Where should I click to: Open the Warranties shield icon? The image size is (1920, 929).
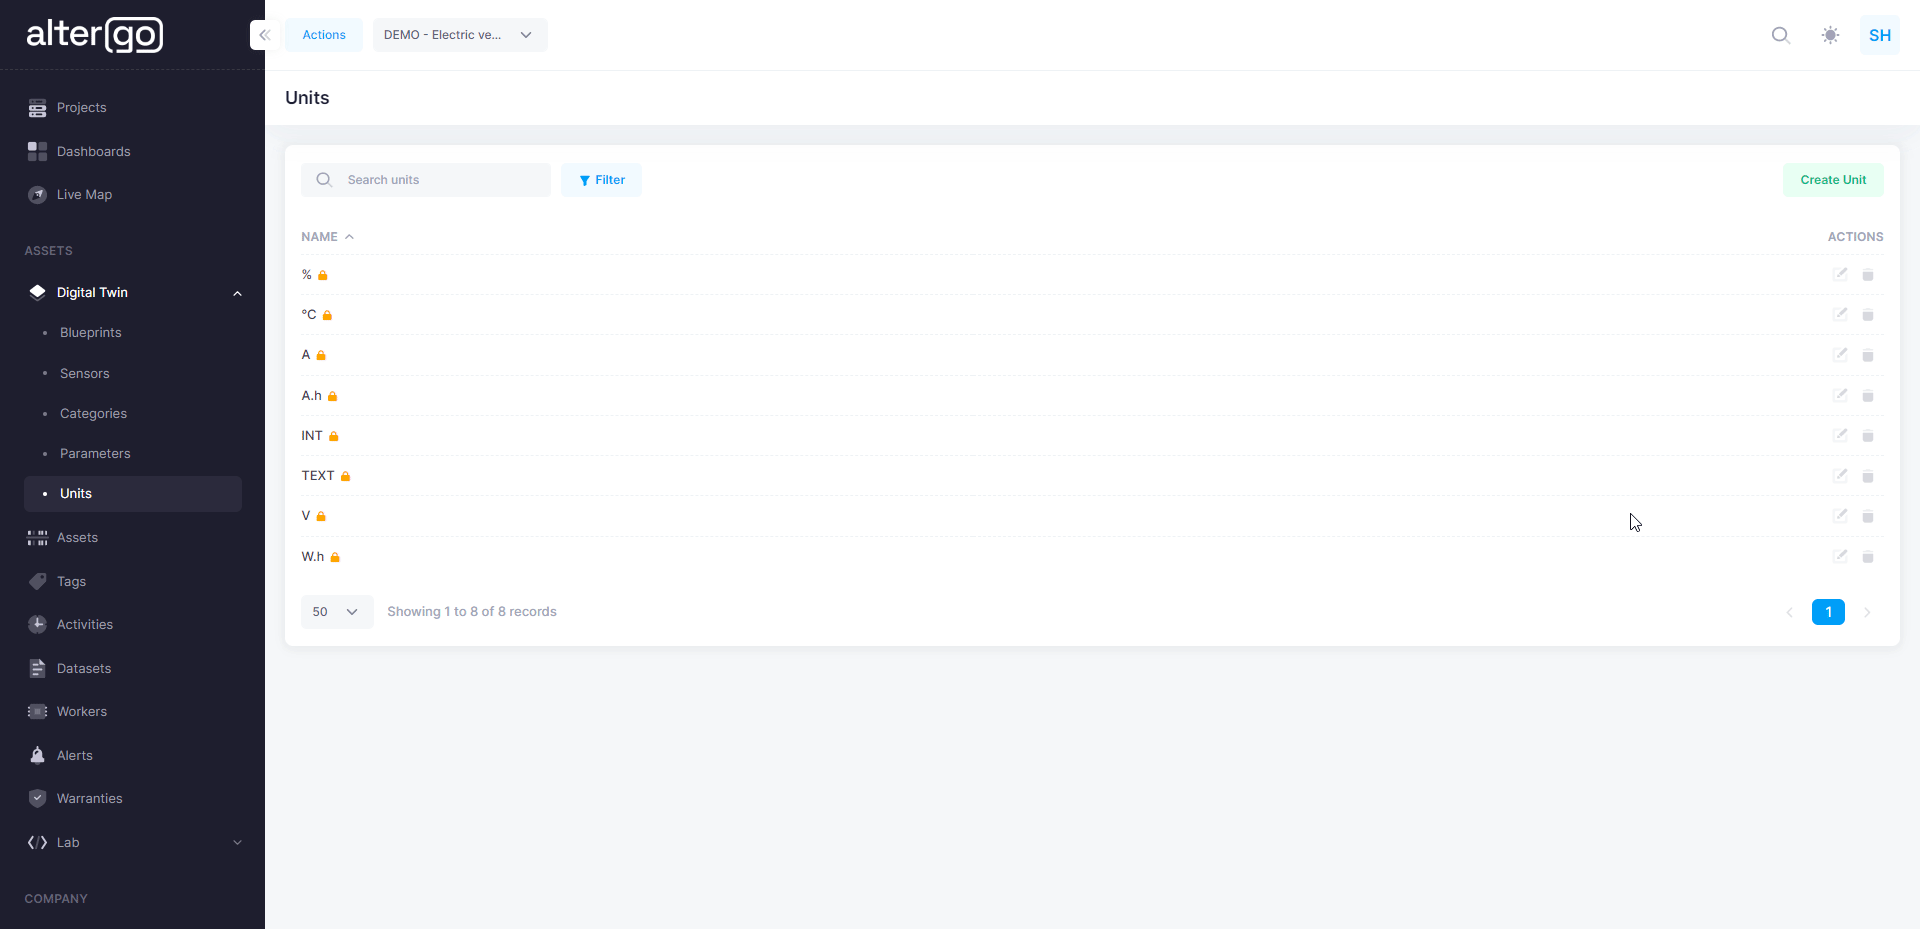(37, 798)
